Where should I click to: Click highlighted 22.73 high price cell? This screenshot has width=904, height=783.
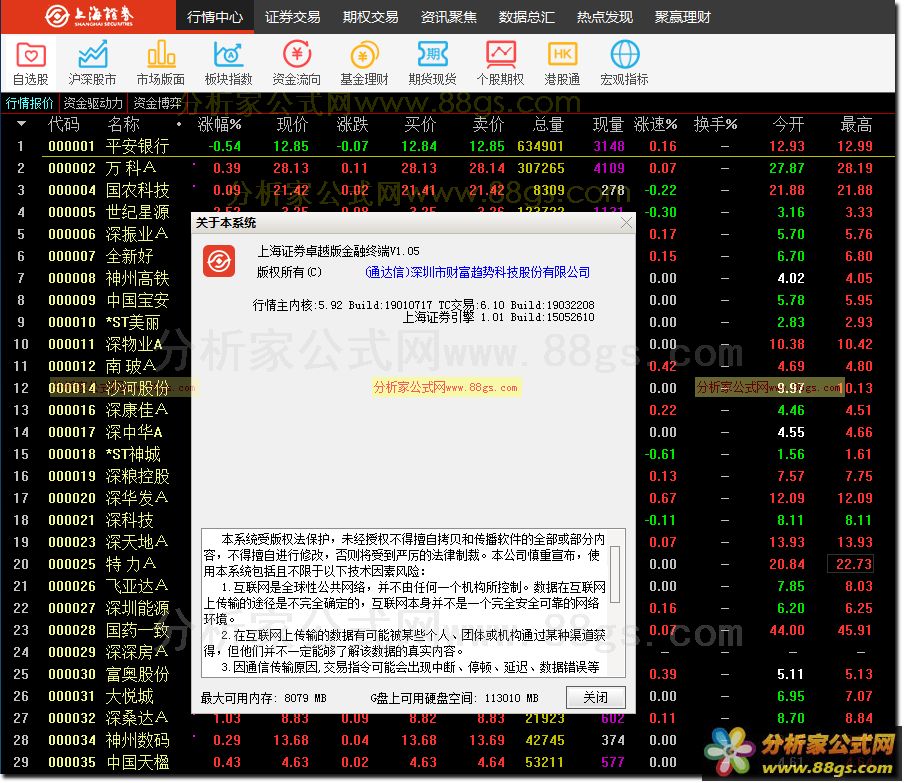851,563
